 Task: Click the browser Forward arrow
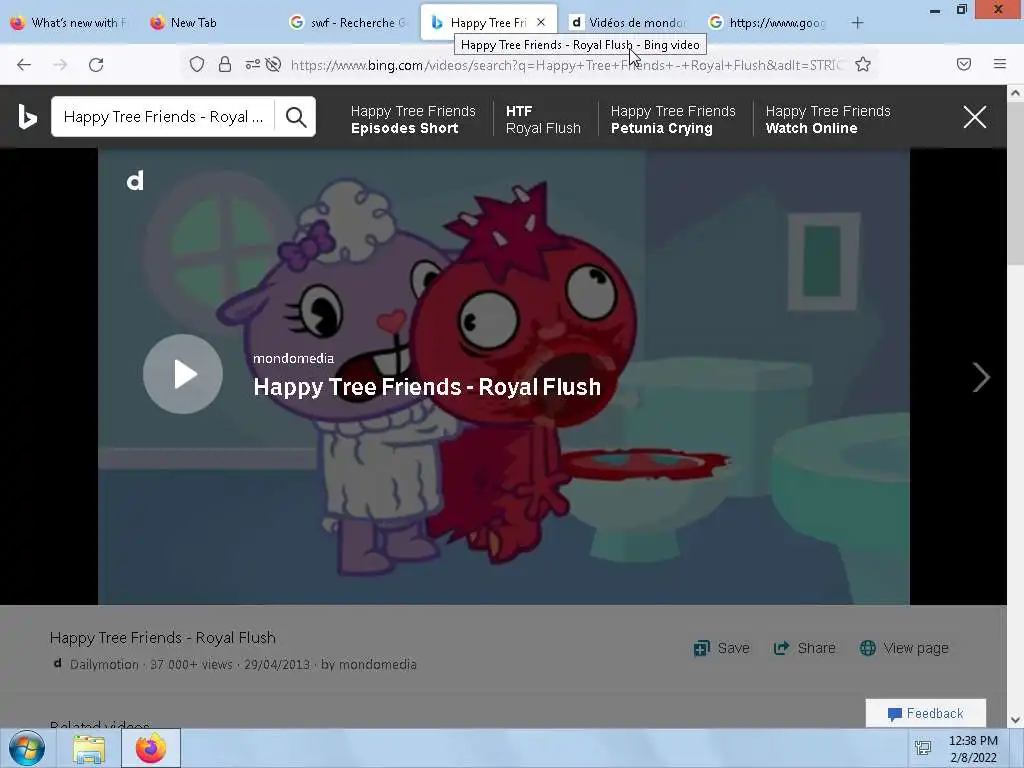point(60,65)
